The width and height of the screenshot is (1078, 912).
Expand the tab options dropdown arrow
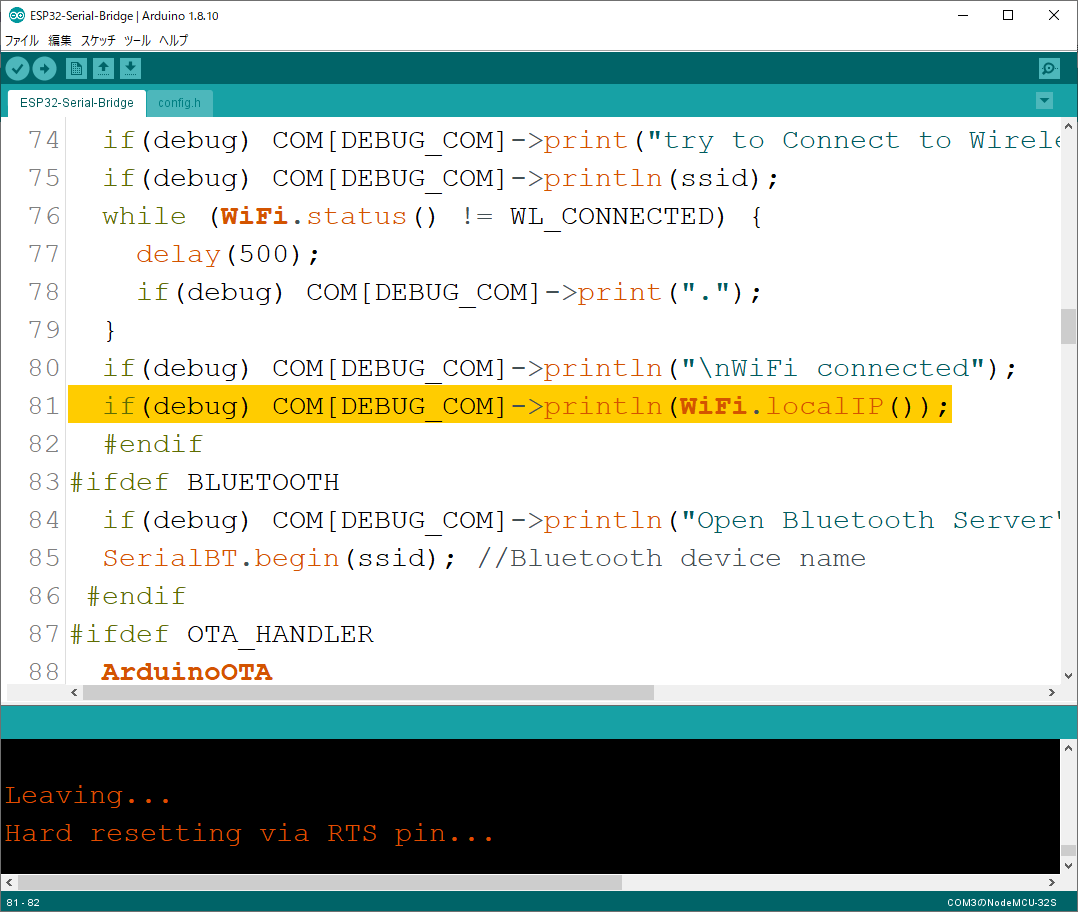(x=1044, y=101)
